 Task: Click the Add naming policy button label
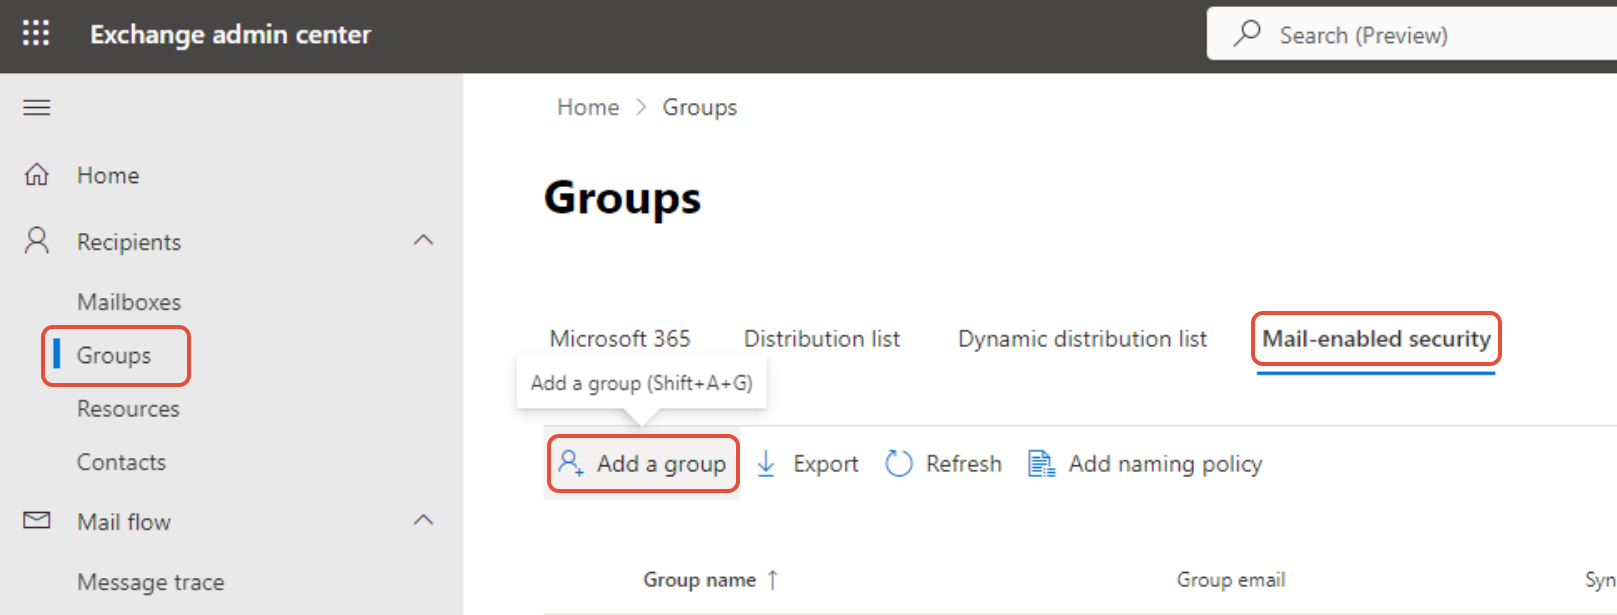click(x=1166, y=464)
